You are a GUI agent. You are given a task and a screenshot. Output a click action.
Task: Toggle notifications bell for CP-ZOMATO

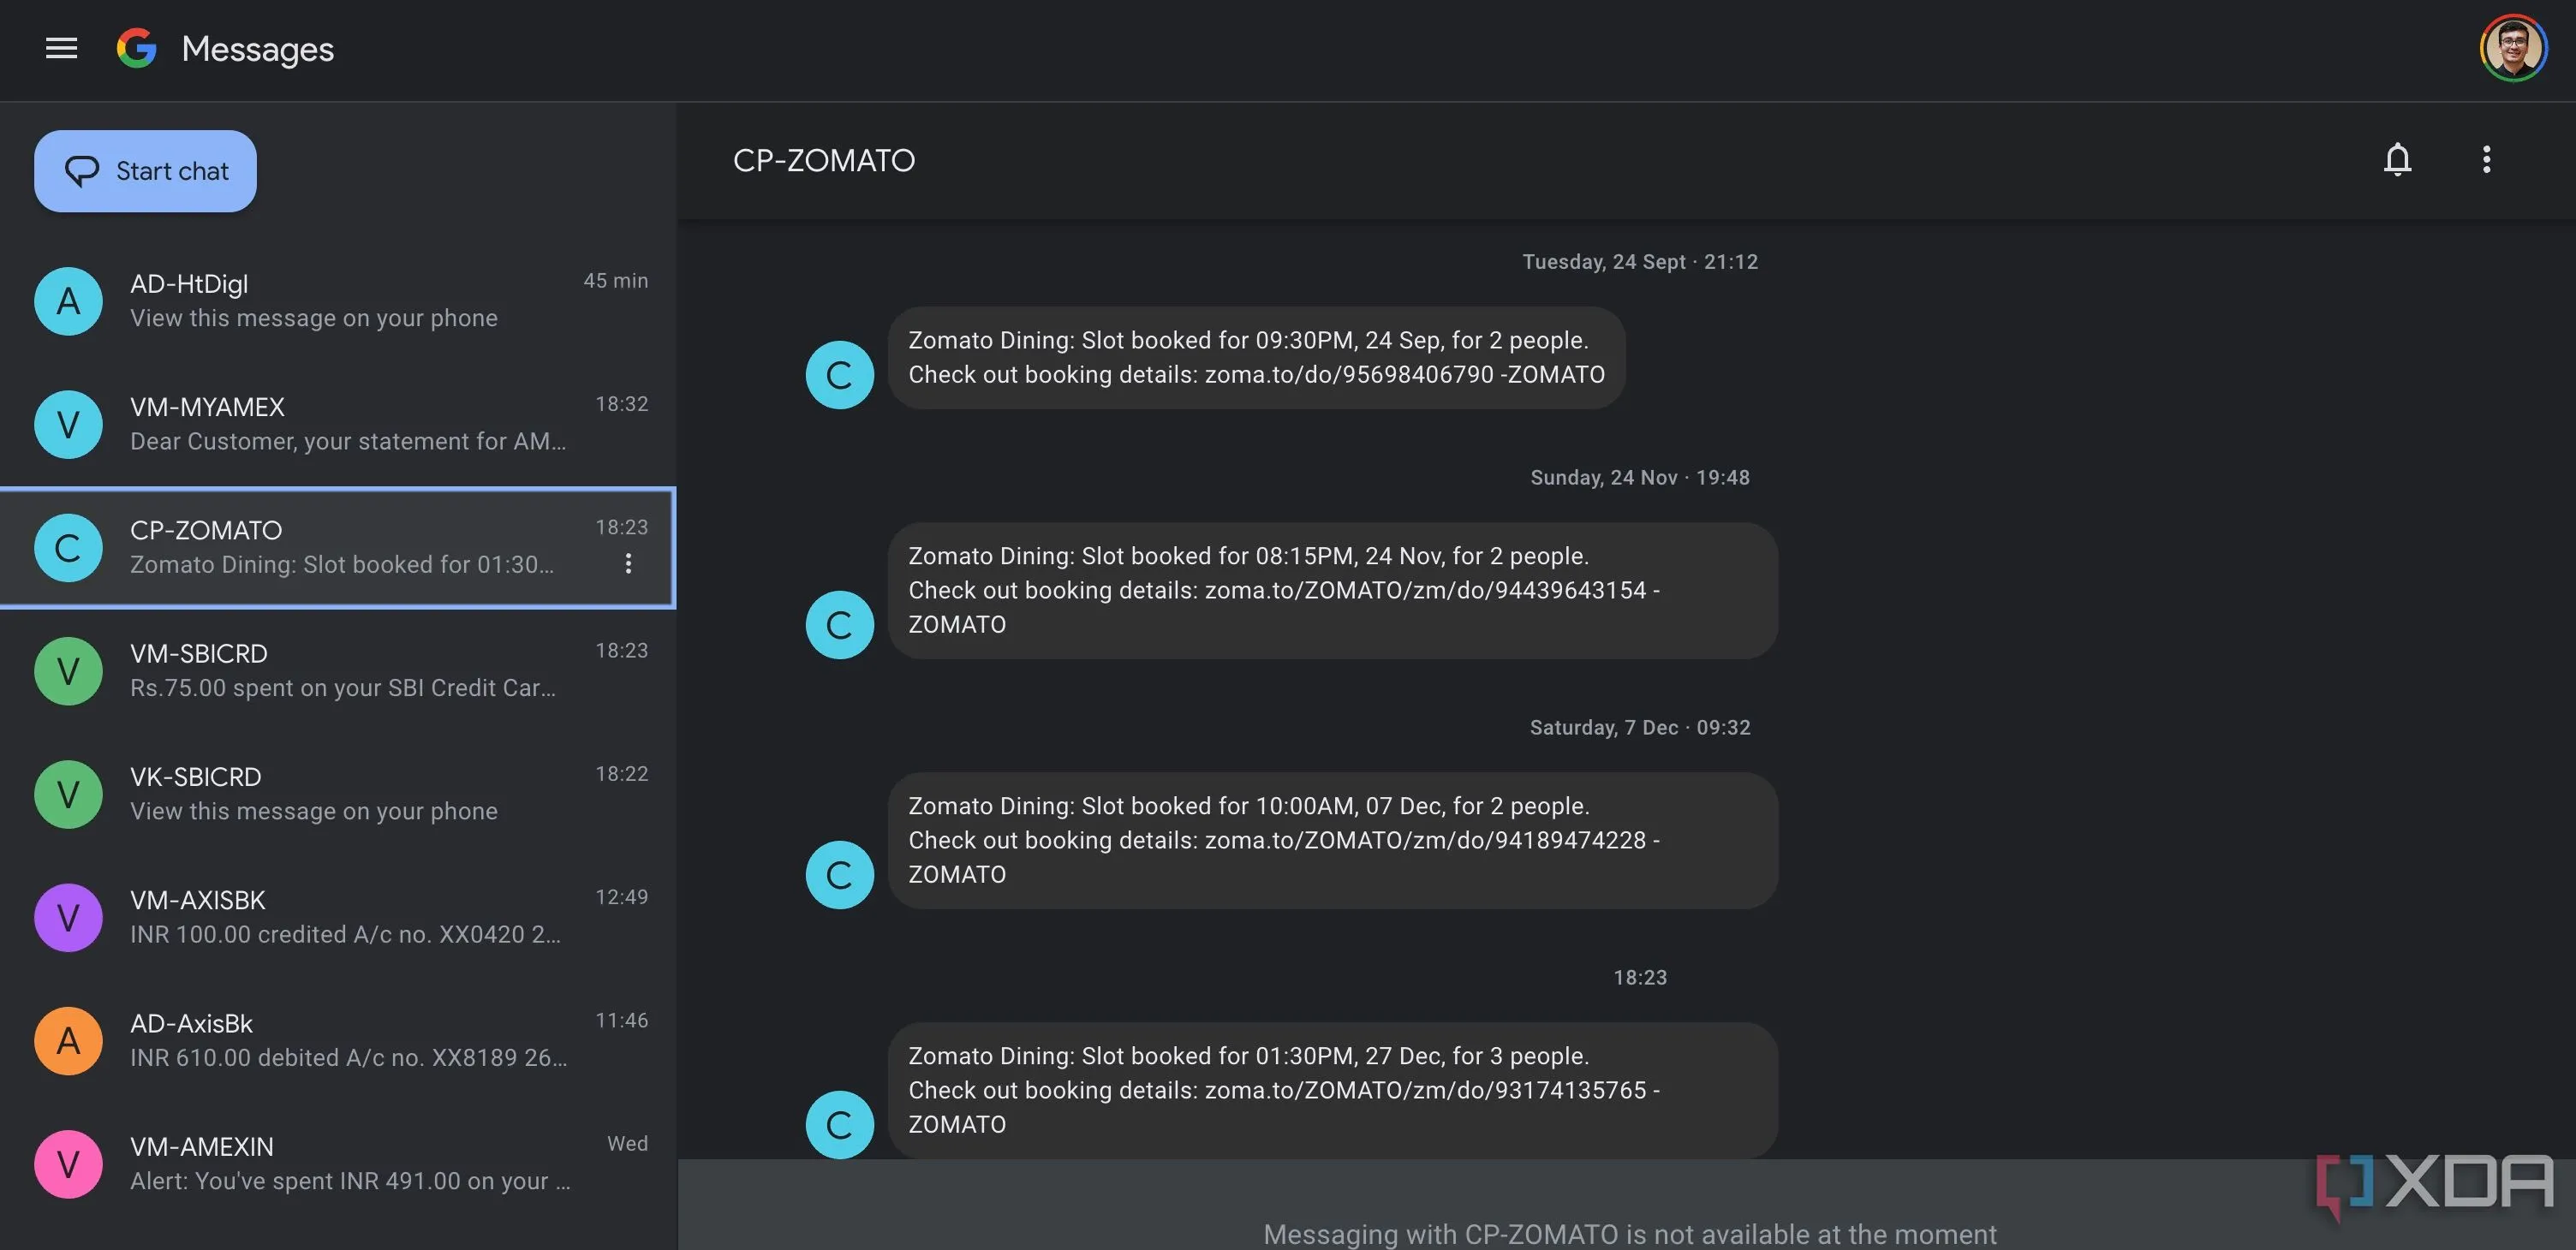point(2397,160)
